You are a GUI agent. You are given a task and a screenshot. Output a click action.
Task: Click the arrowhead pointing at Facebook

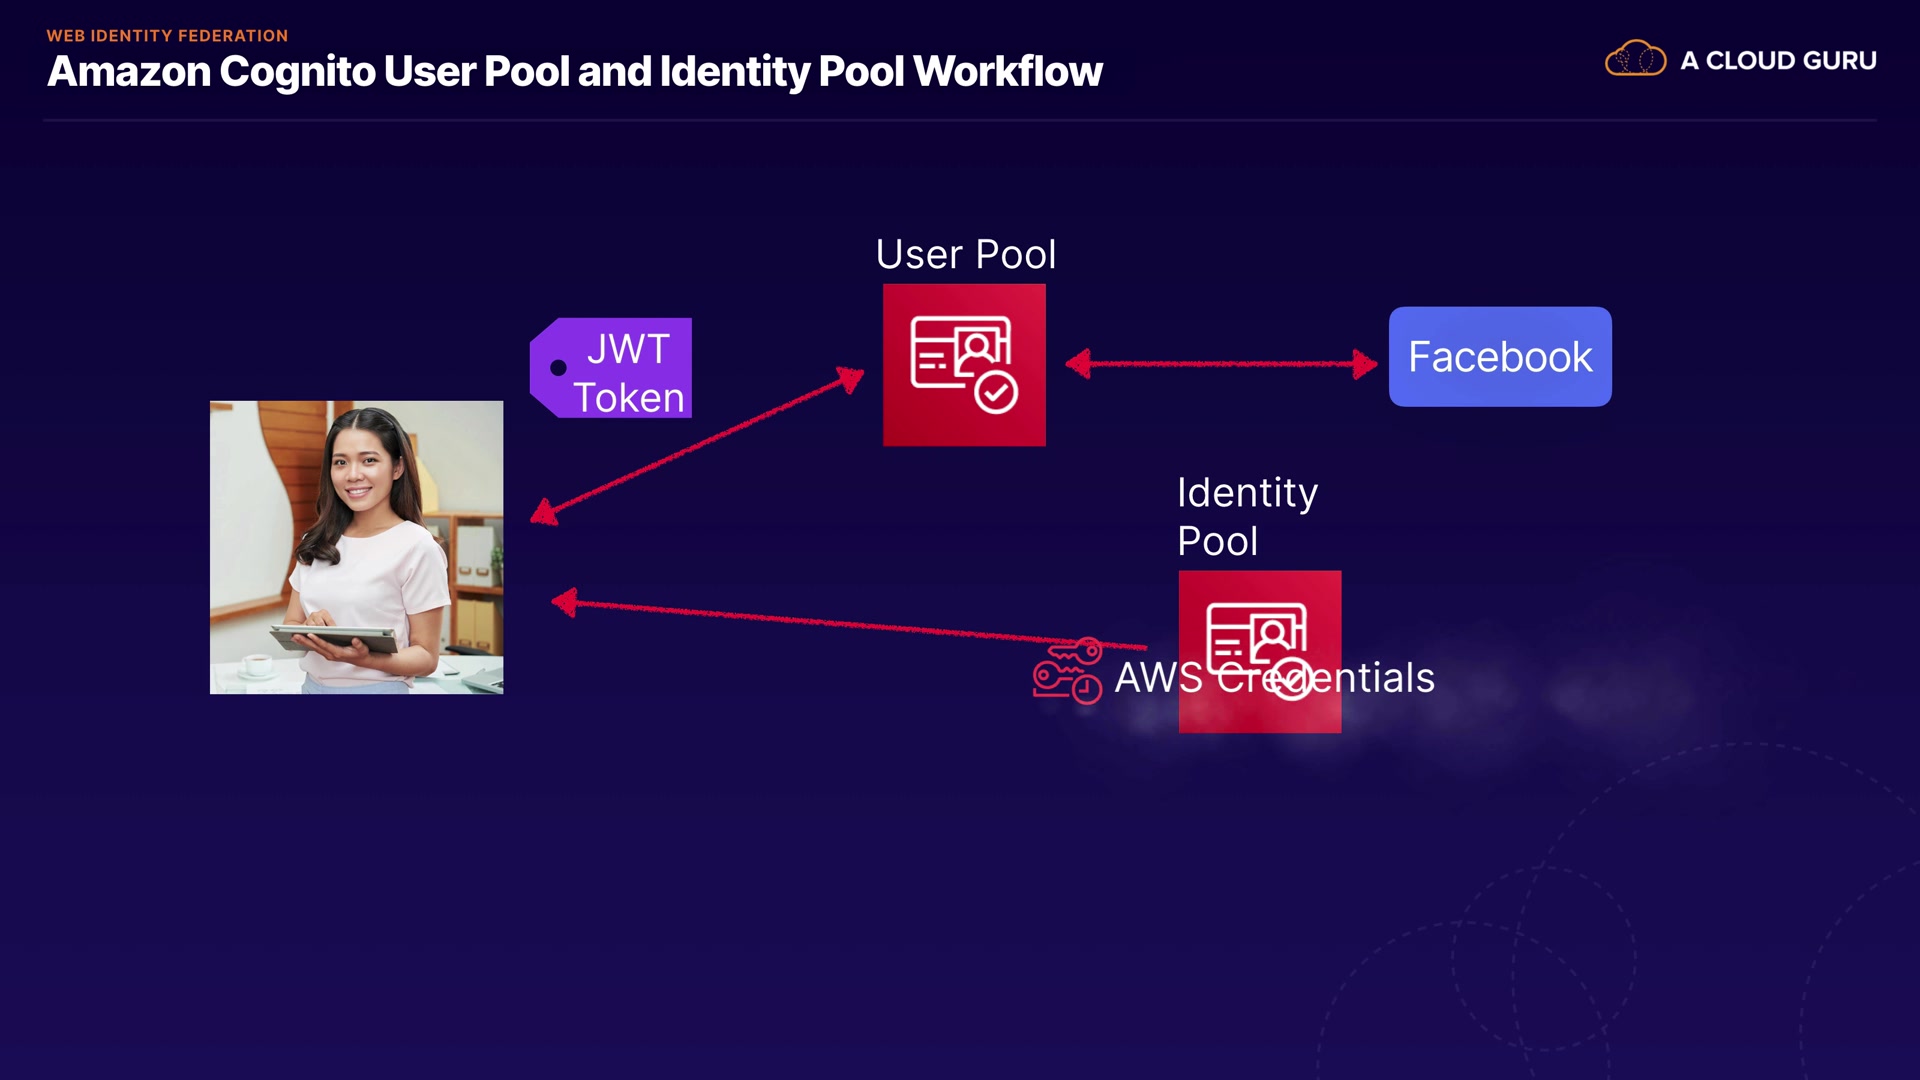pos(1365,364)
